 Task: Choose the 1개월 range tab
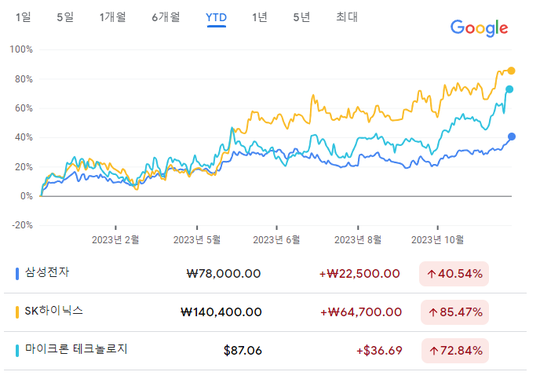(113, 17)
